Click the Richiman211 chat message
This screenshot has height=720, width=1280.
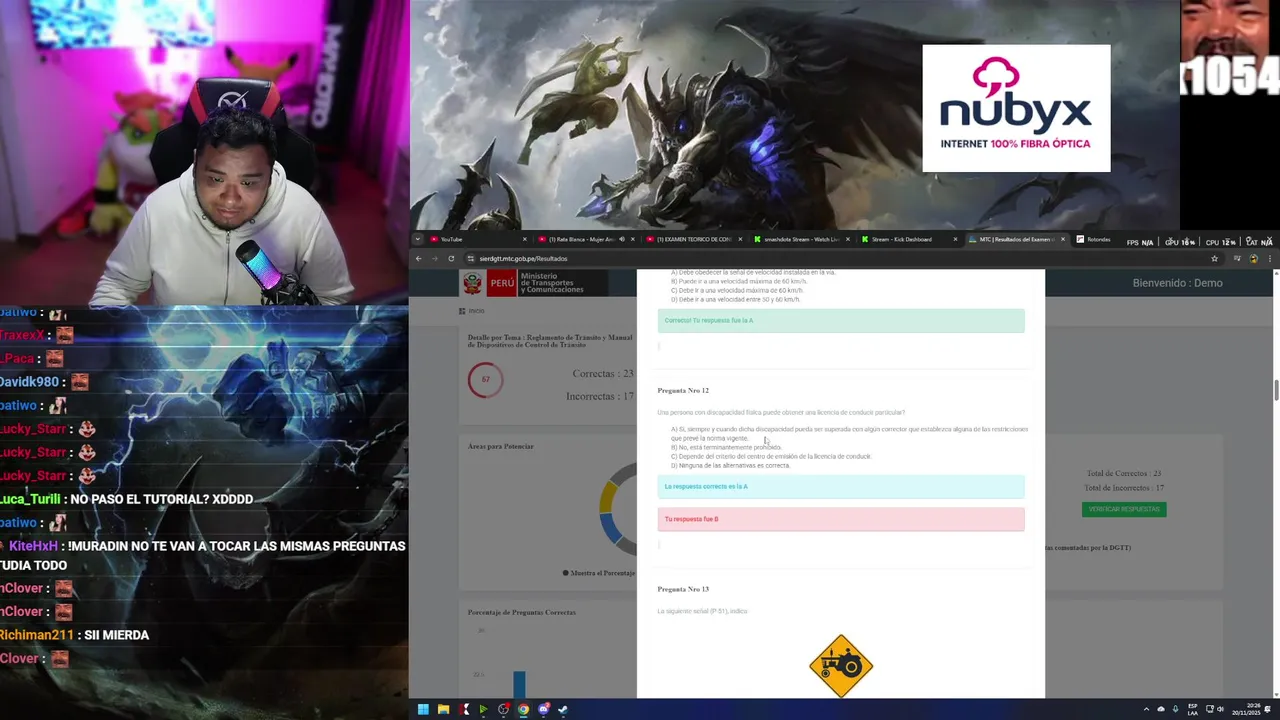pos(75,635)
